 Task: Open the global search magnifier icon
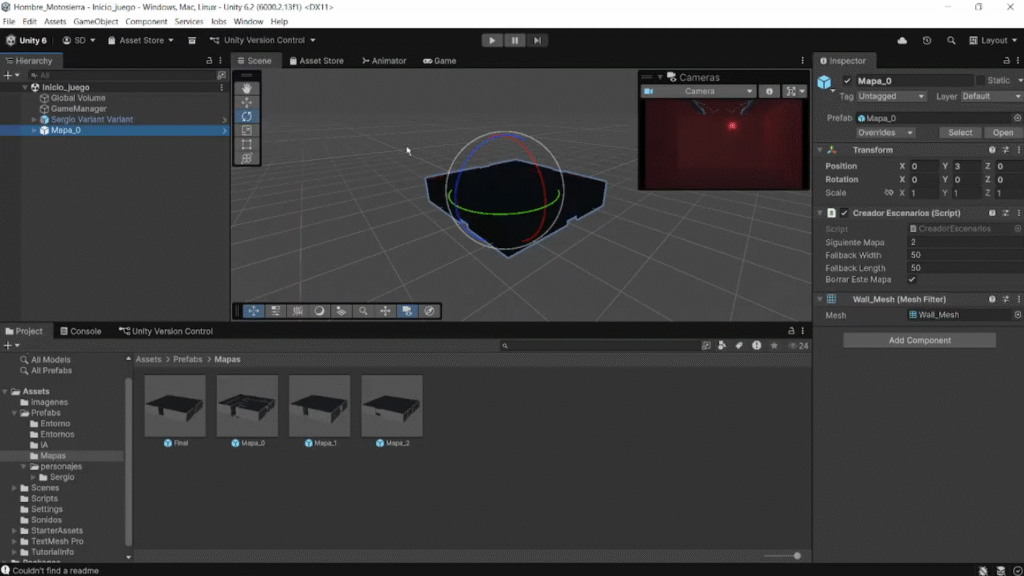950,41
